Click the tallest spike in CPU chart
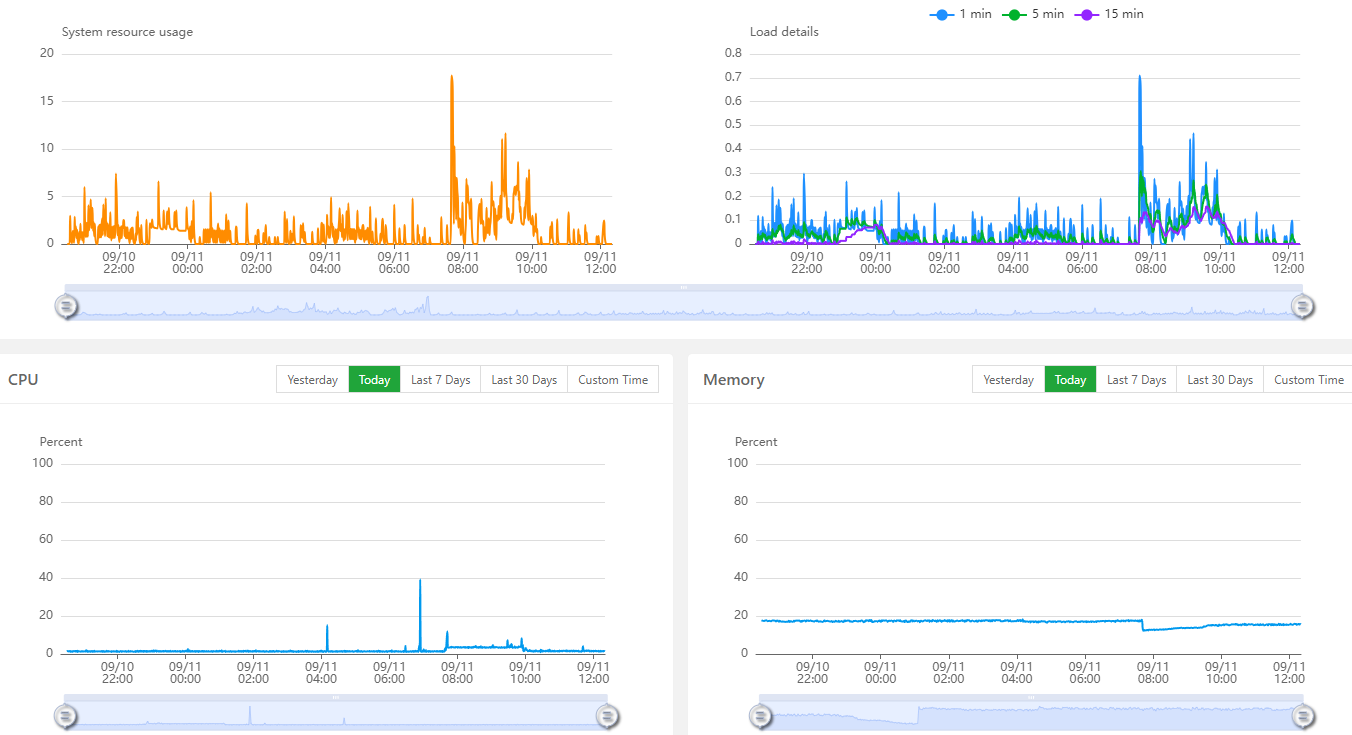Viewport: 1352px width, 735px height. (420, 581)
